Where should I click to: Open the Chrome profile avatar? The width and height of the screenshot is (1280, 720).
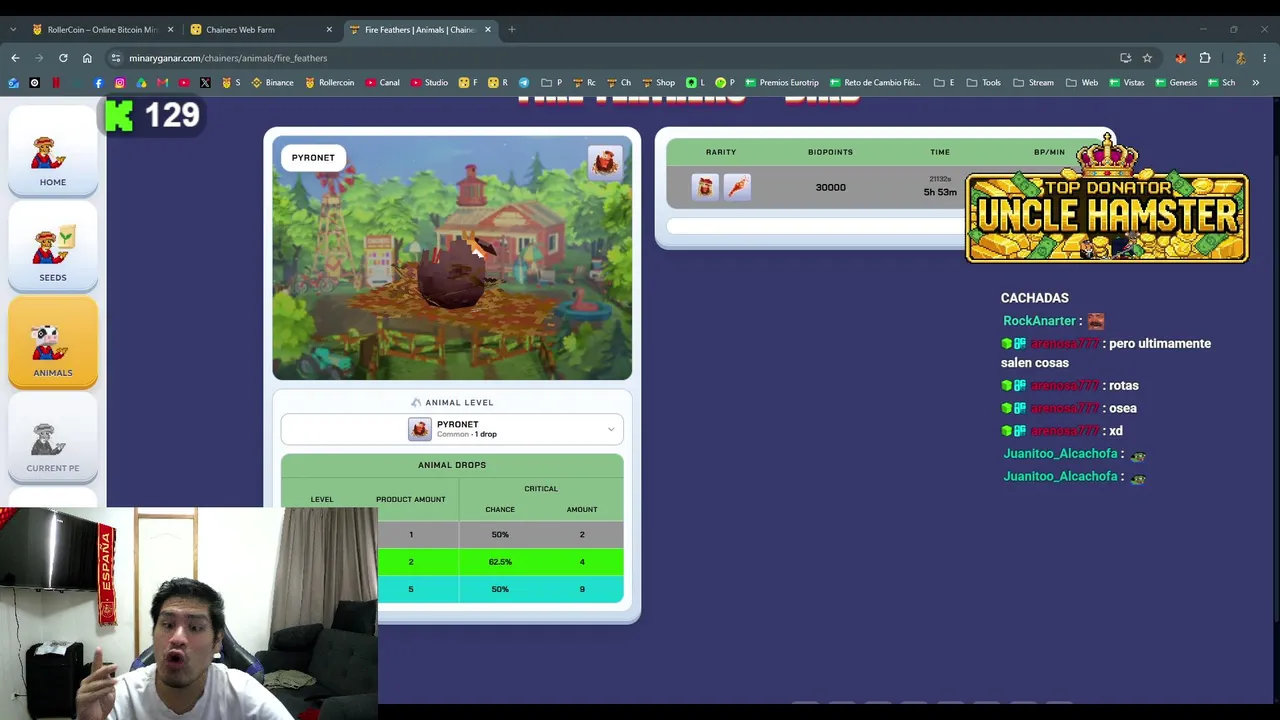click(x=1241, y=58)
